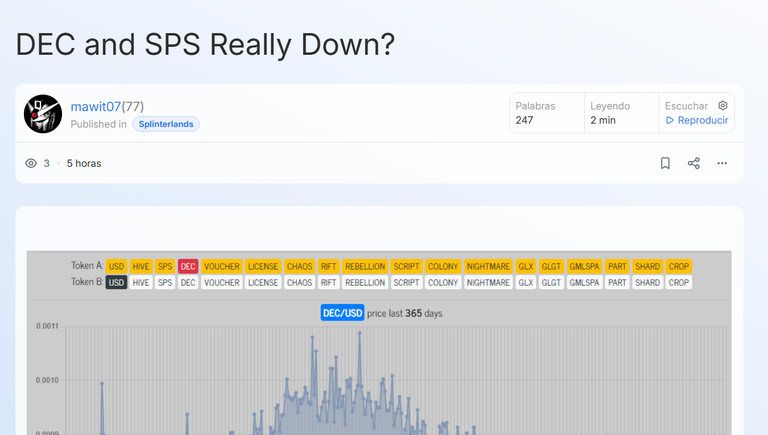Select LICENSE in Token B row
Screen dimensions: 768x435
(x=263, y=283)
